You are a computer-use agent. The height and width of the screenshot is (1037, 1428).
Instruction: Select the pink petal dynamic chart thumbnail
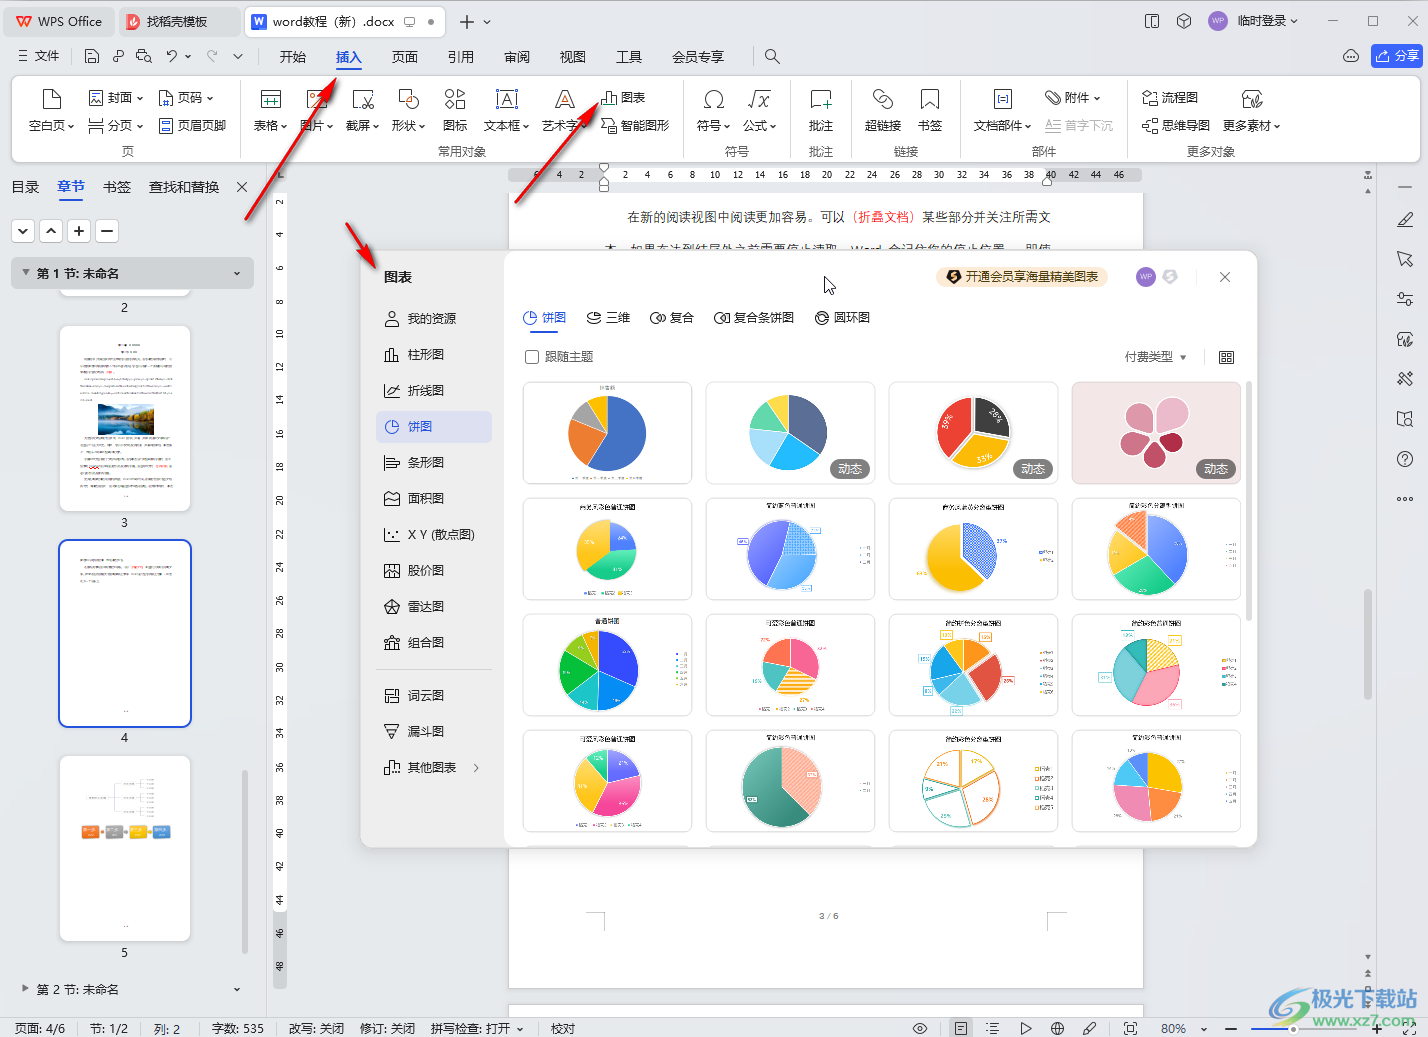pos(1156,433)
